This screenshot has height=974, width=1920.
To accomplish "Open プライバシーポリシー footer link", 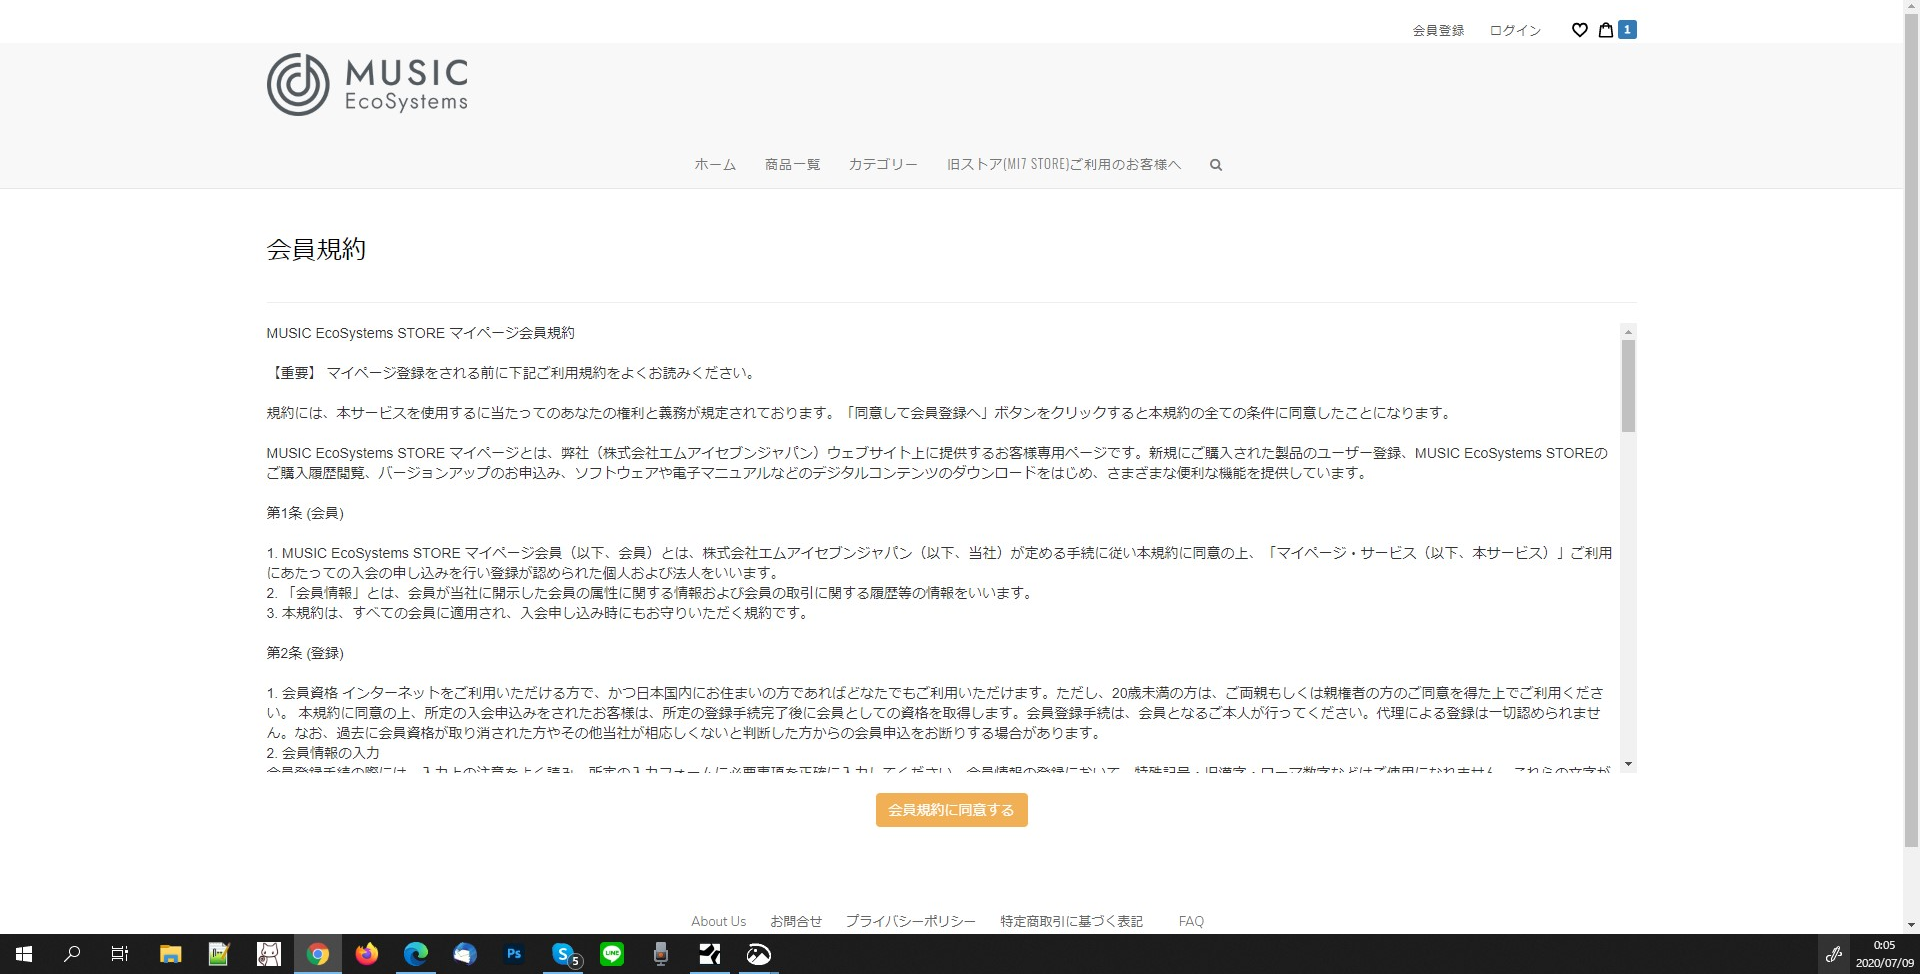I will pyautogui.click(x=910, y=921).
